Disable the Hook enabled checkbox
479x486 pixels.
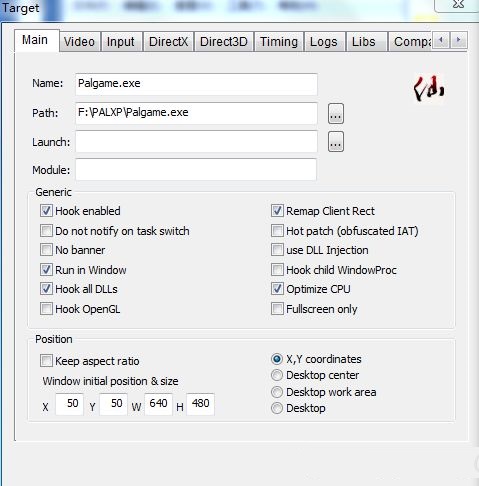(46, 211)
